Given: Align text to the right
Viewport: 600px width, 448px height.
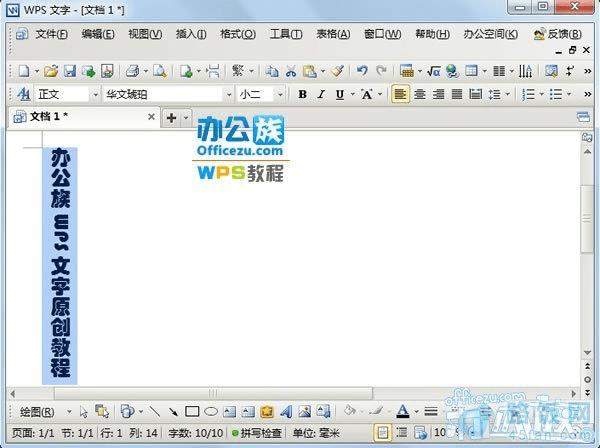Looking at the screenshot, I should (x=438, y=94).
